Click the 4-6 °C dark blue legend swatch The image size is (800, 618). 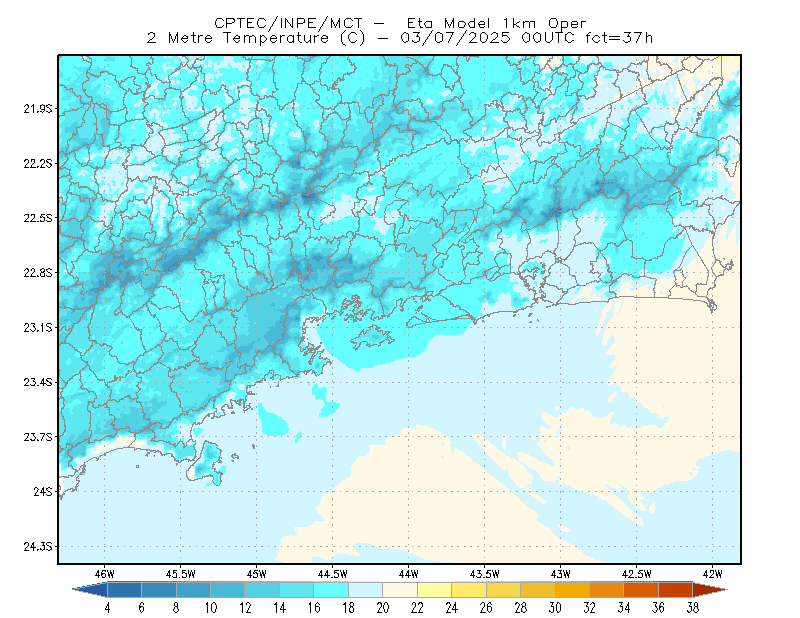tap(124, 590)
